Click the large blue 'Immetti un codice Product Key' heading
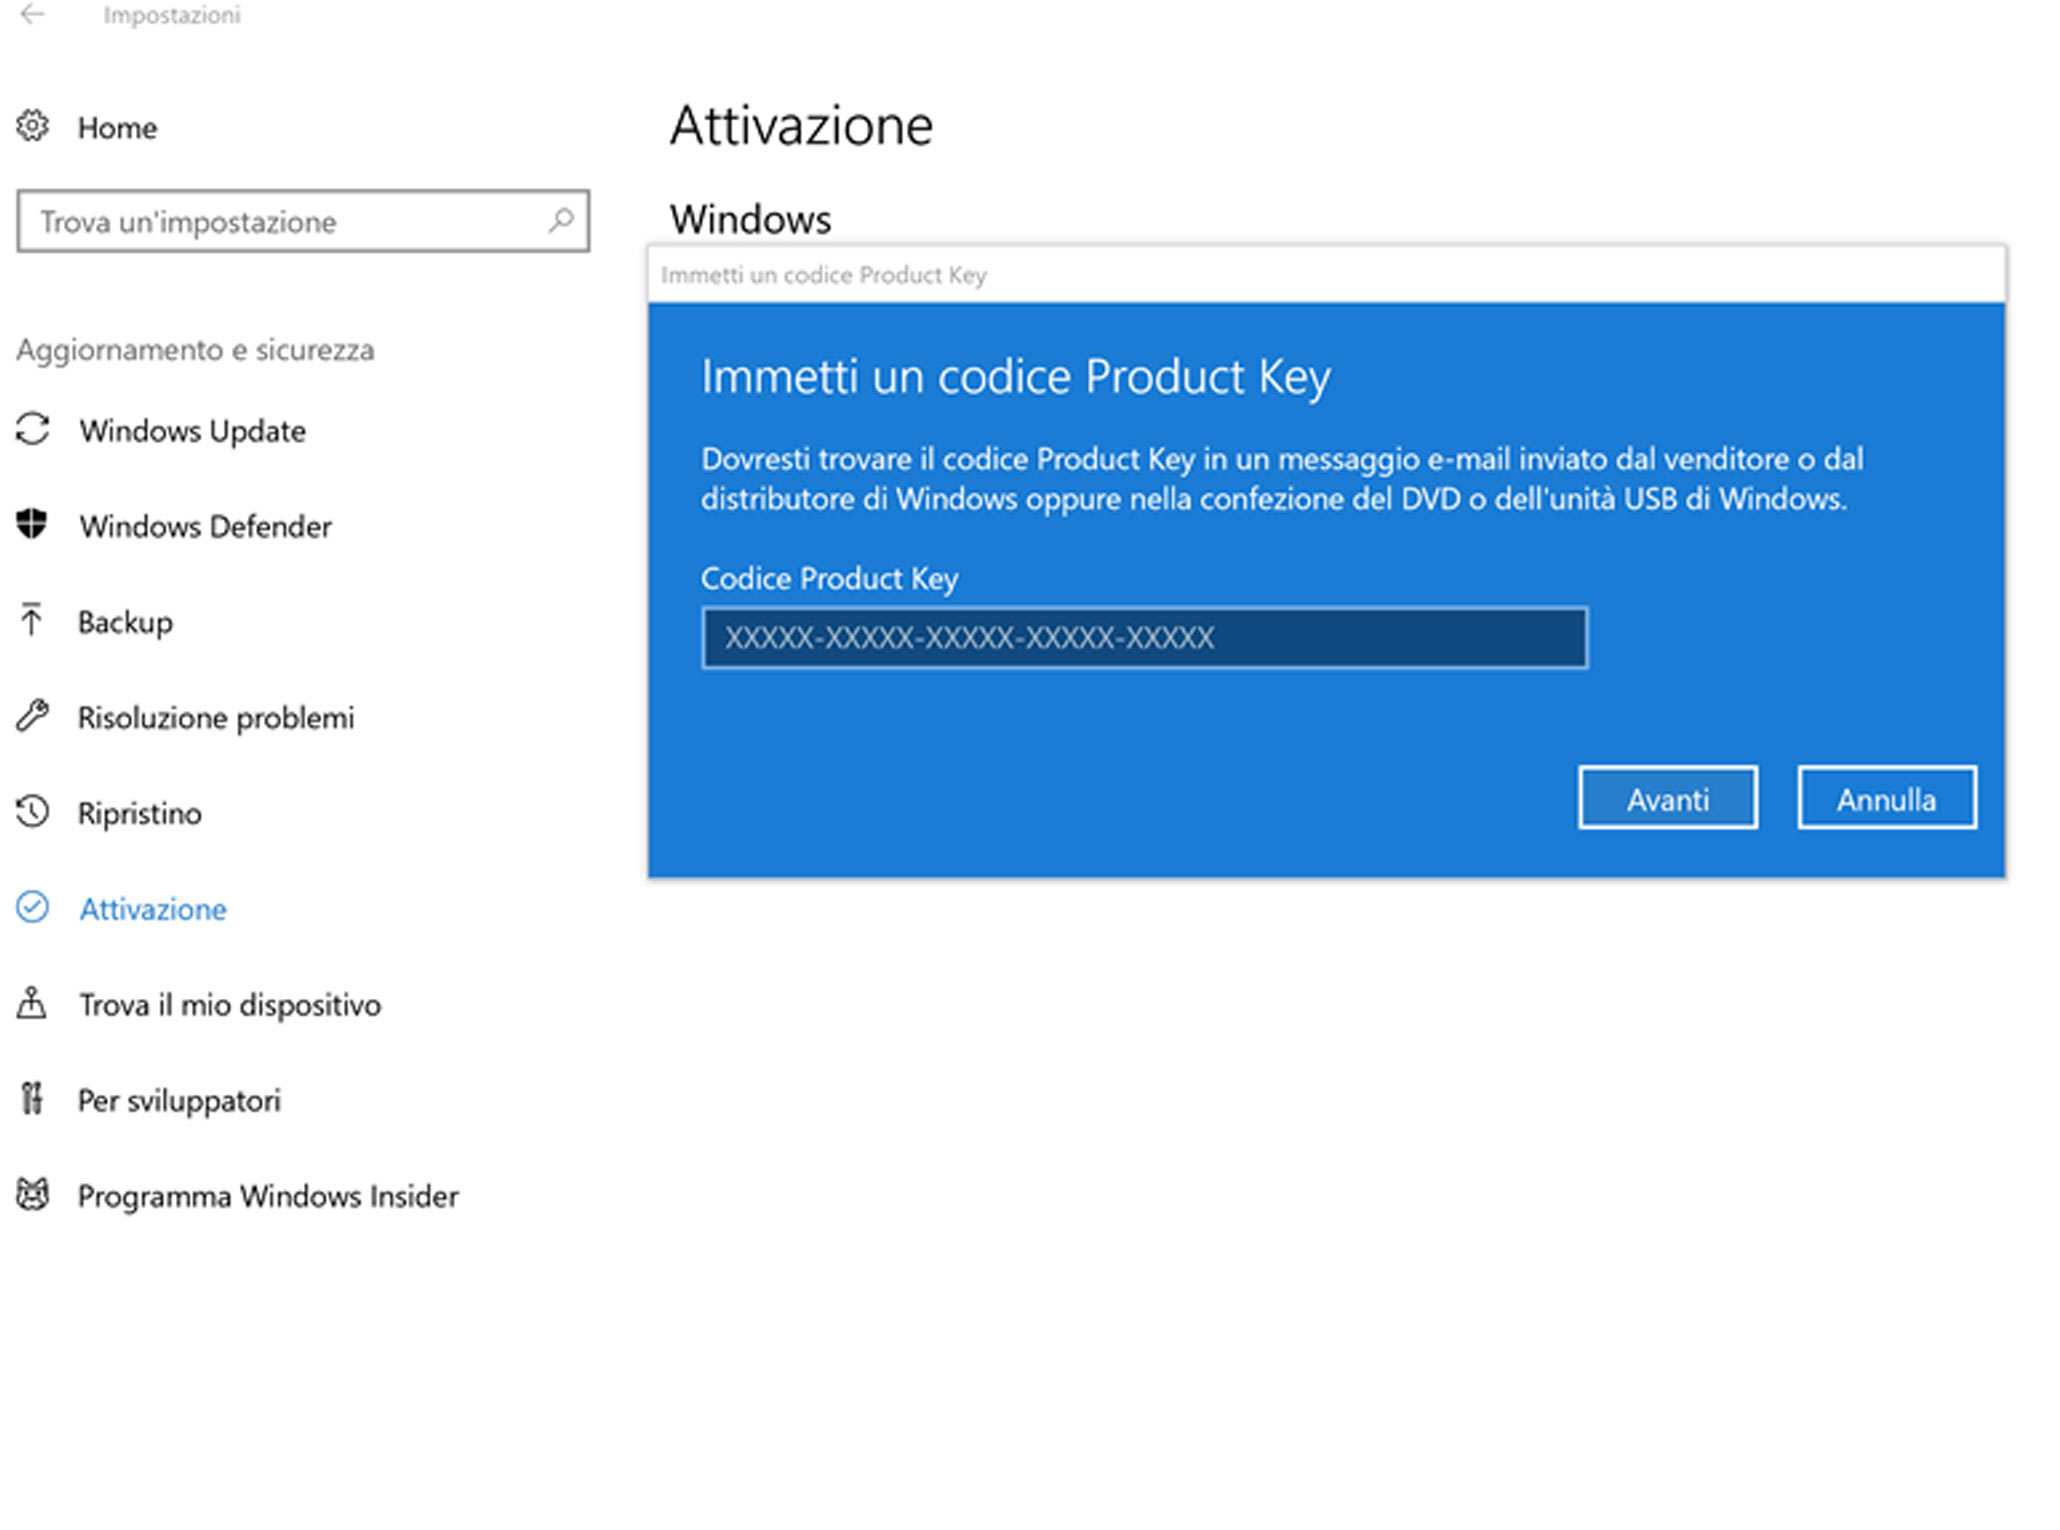 point(1016,377)
